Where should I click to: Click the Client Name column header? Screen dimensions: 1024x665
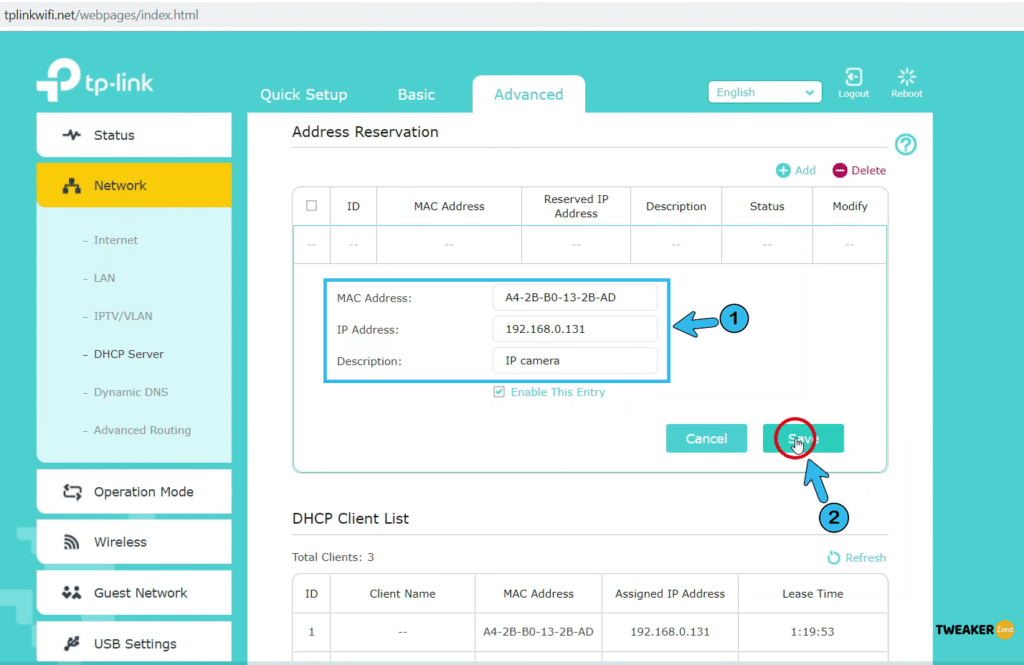click(x=402, y=594)
